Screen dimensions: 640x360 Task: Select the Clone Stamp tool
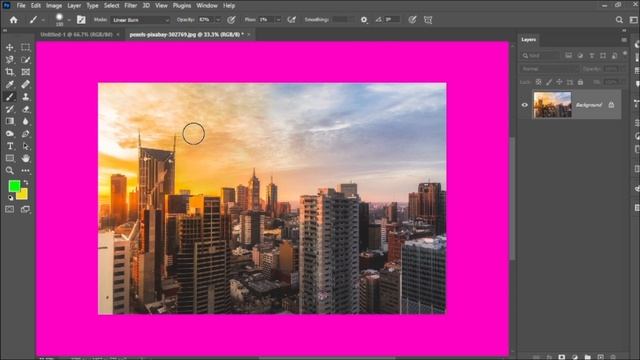(25, 97)
